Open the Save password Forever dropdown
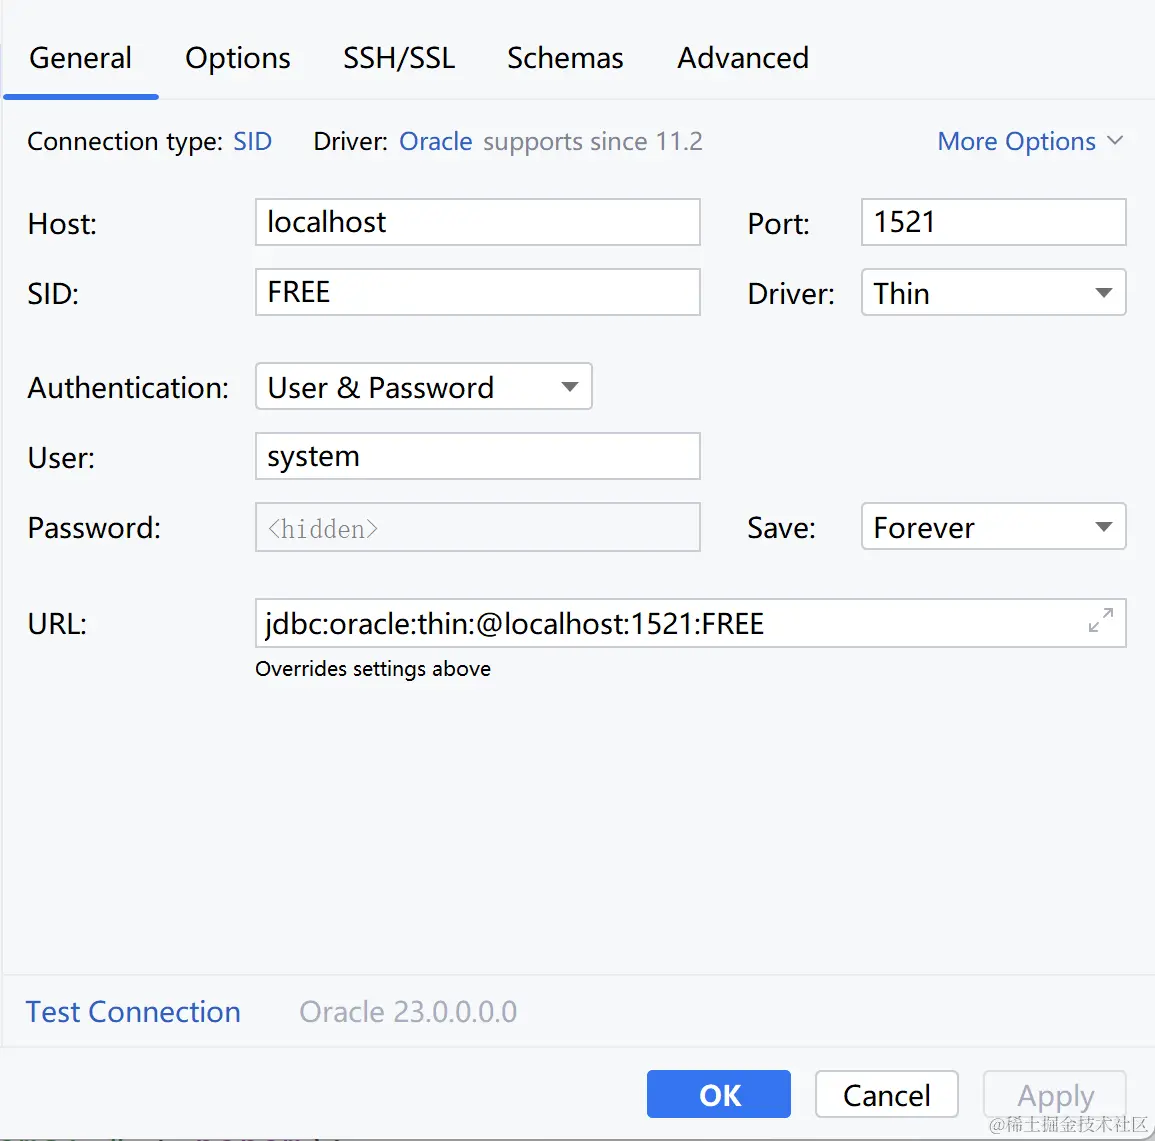Screen dimensions: 1155x1141 pyautogui.click(x=993, y=527)
